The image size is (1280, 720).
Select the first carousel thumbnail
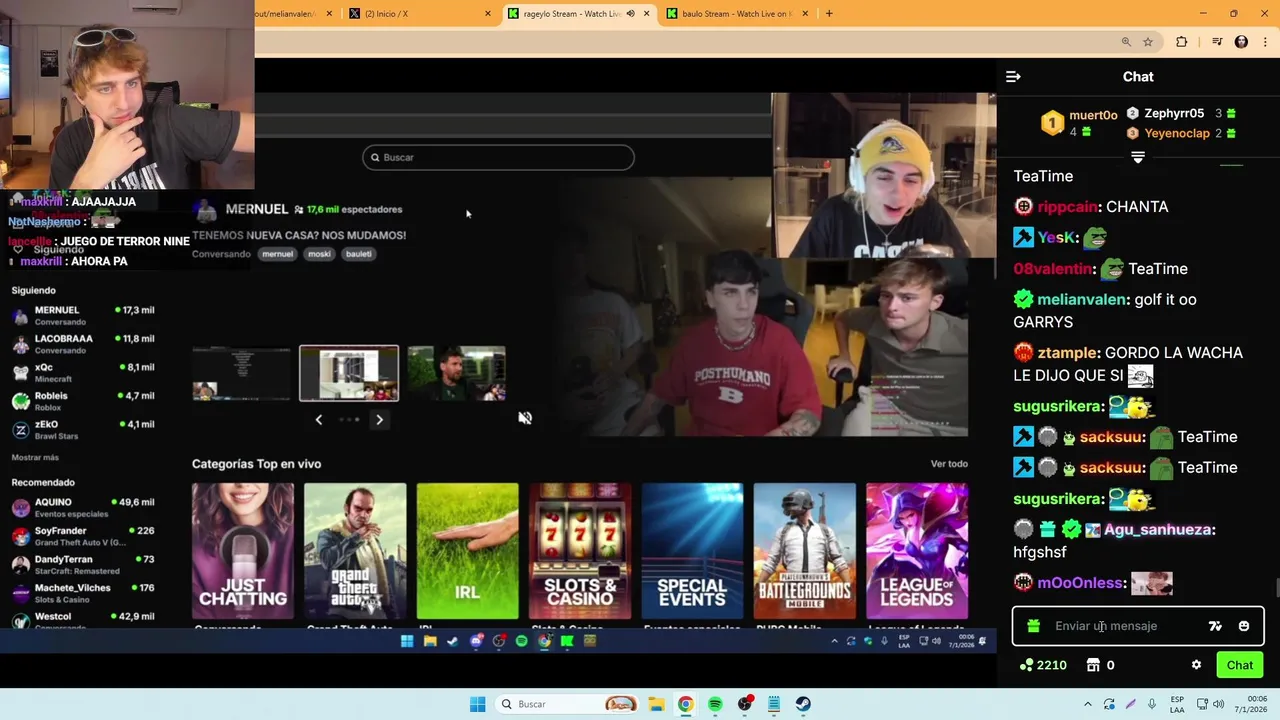click(x=241, y=373)
